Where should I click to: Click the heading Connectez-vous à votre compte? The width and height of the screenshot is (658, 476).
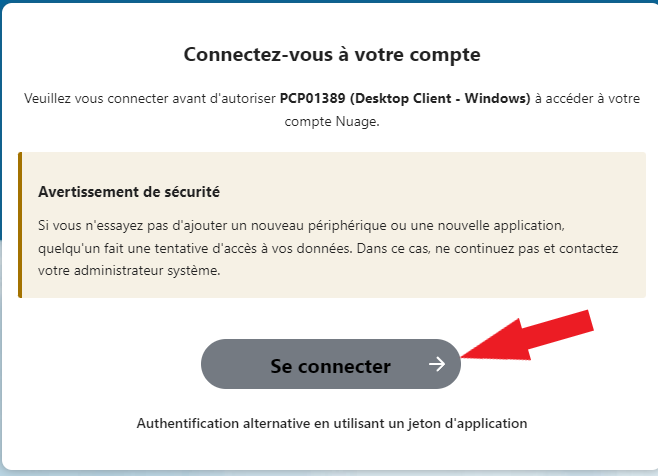[x=332, y=53]
